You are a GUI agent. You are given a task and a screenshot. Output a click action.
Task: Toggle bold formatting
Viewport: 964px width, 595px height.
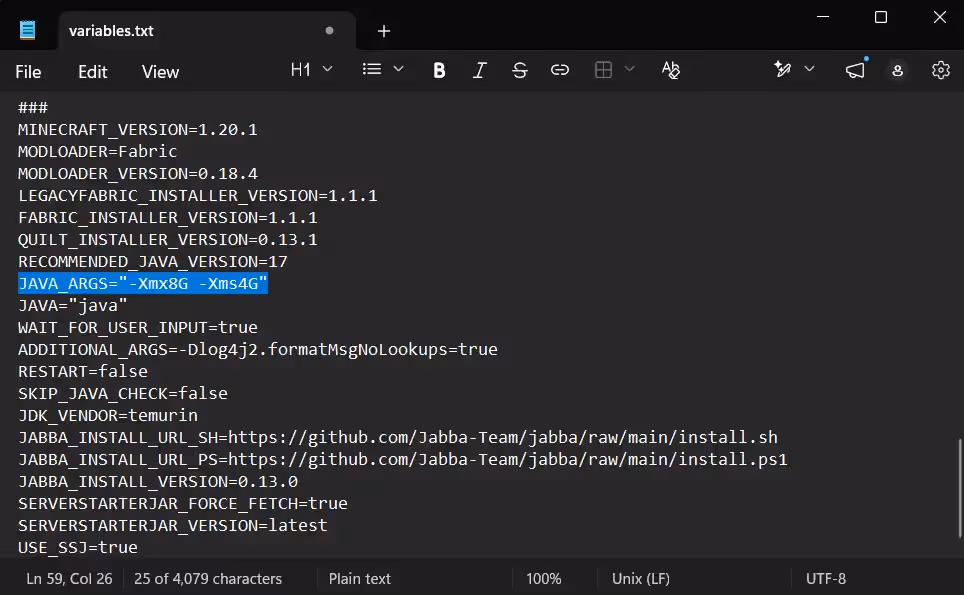click(439, 70)
